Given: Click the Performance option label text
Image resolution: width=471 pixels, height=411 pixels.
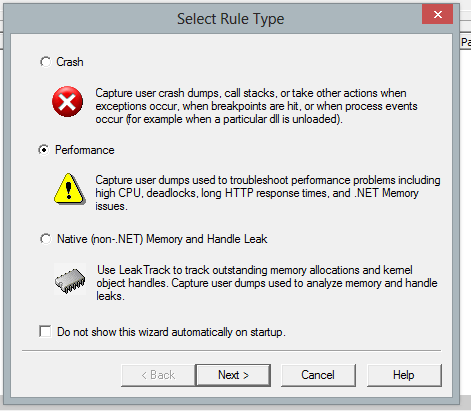Looking at the screenshot, I should 85,150.
